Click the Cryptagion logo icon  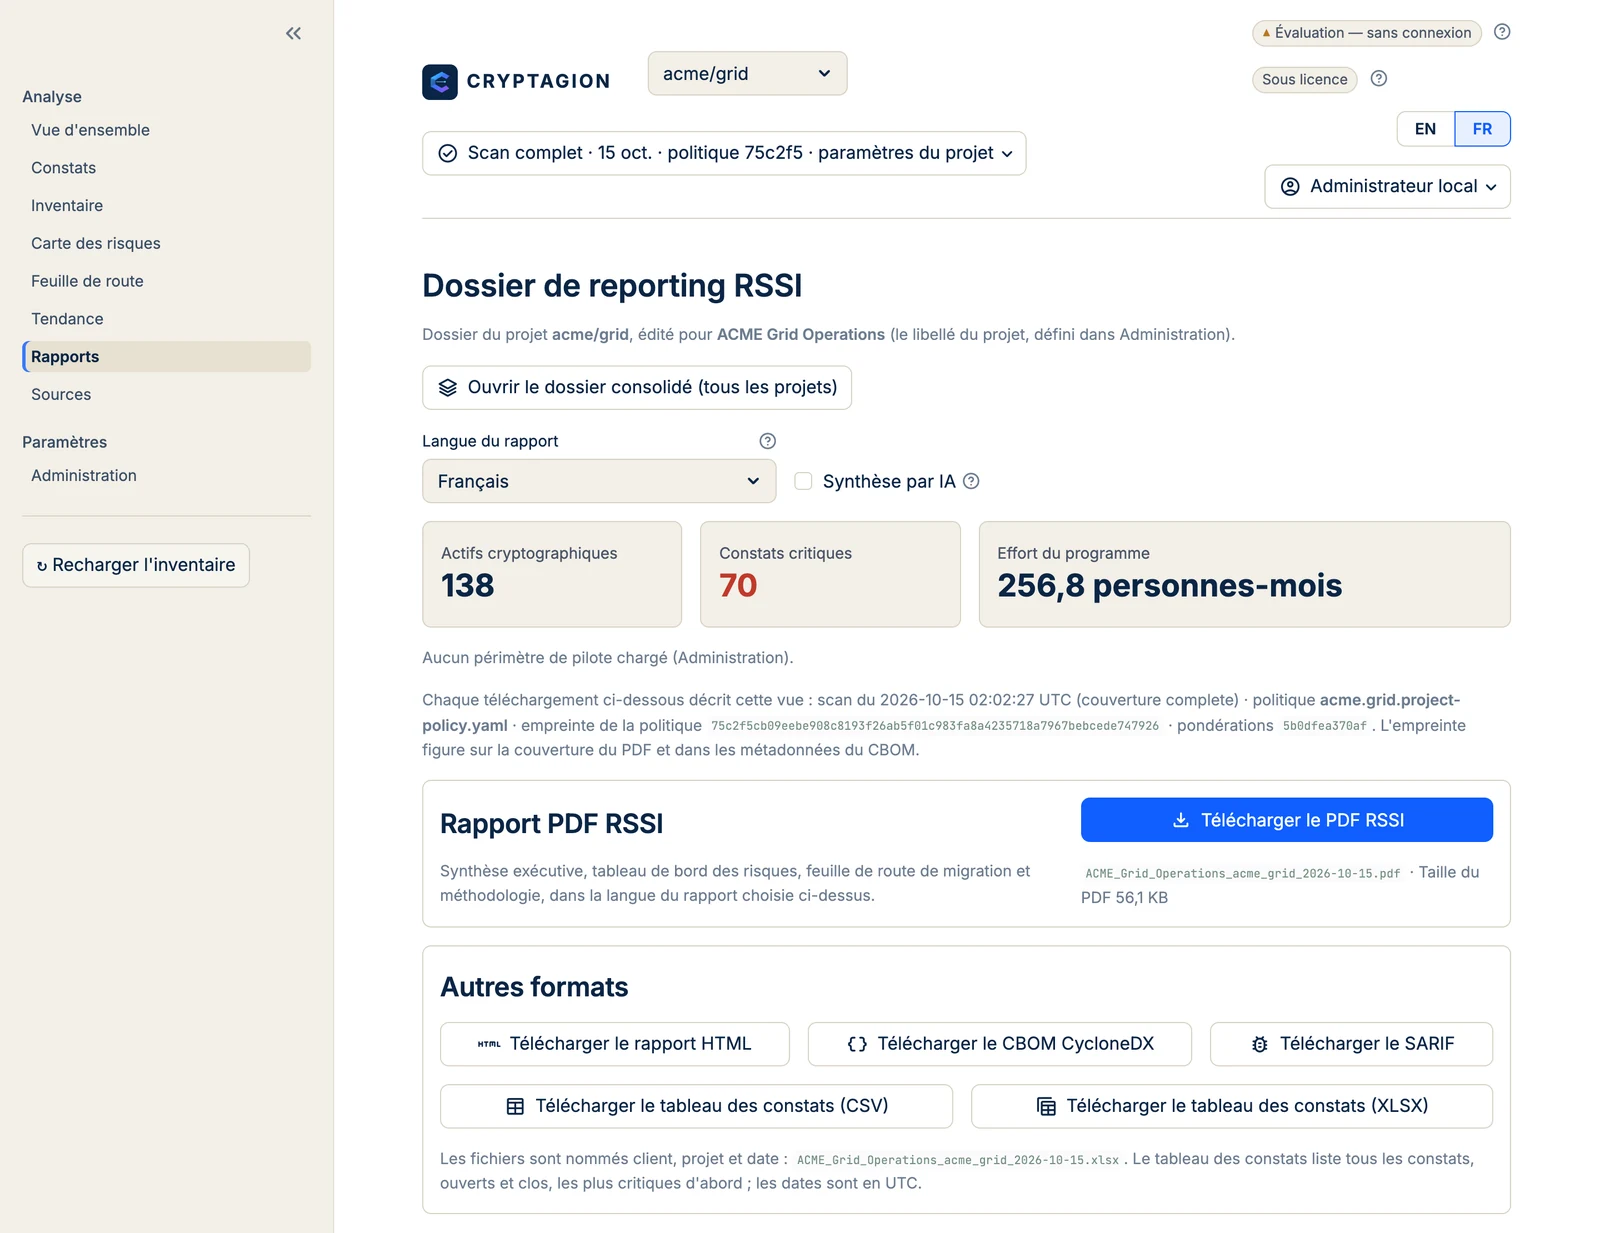(x=440, y=81)
